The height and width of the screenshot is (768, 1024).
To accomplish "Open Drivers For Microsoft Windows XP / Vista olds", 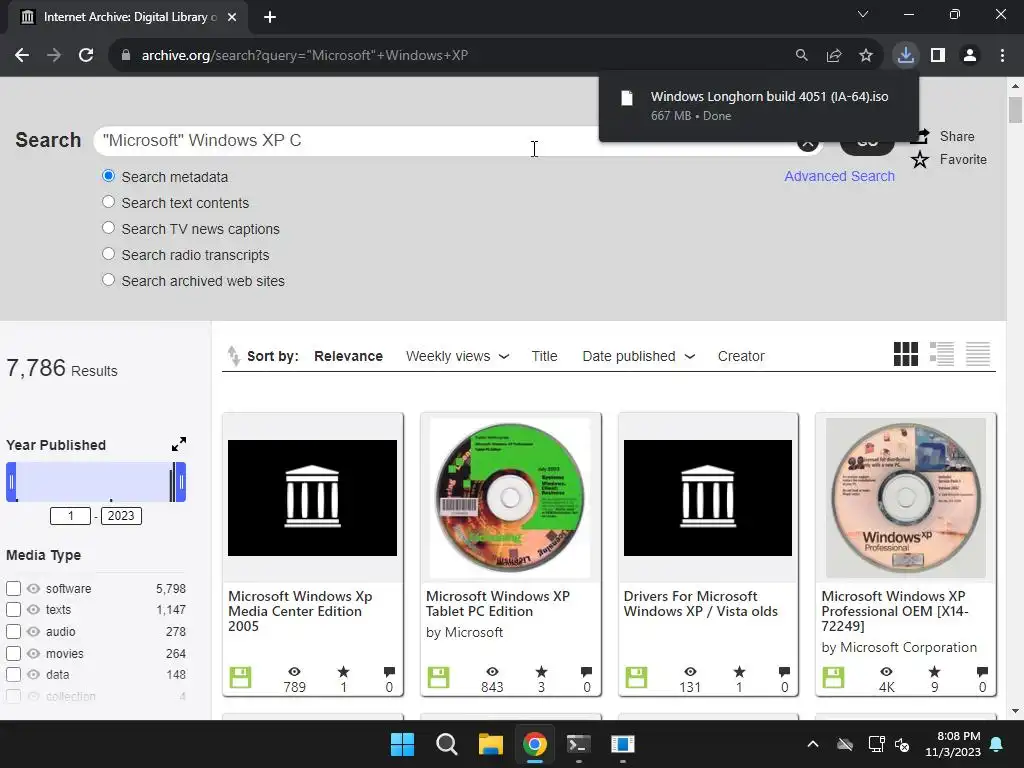I will (x=701, y=603).
